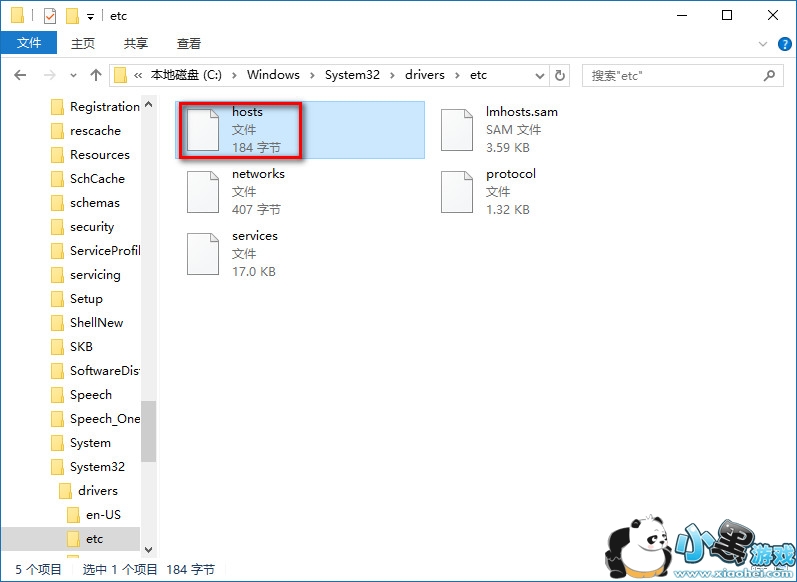This screenshot has height=582, width=797.
Task: Click navigation pane scroll down arrow
Action: pyautogui.click(x=148, y=549)
